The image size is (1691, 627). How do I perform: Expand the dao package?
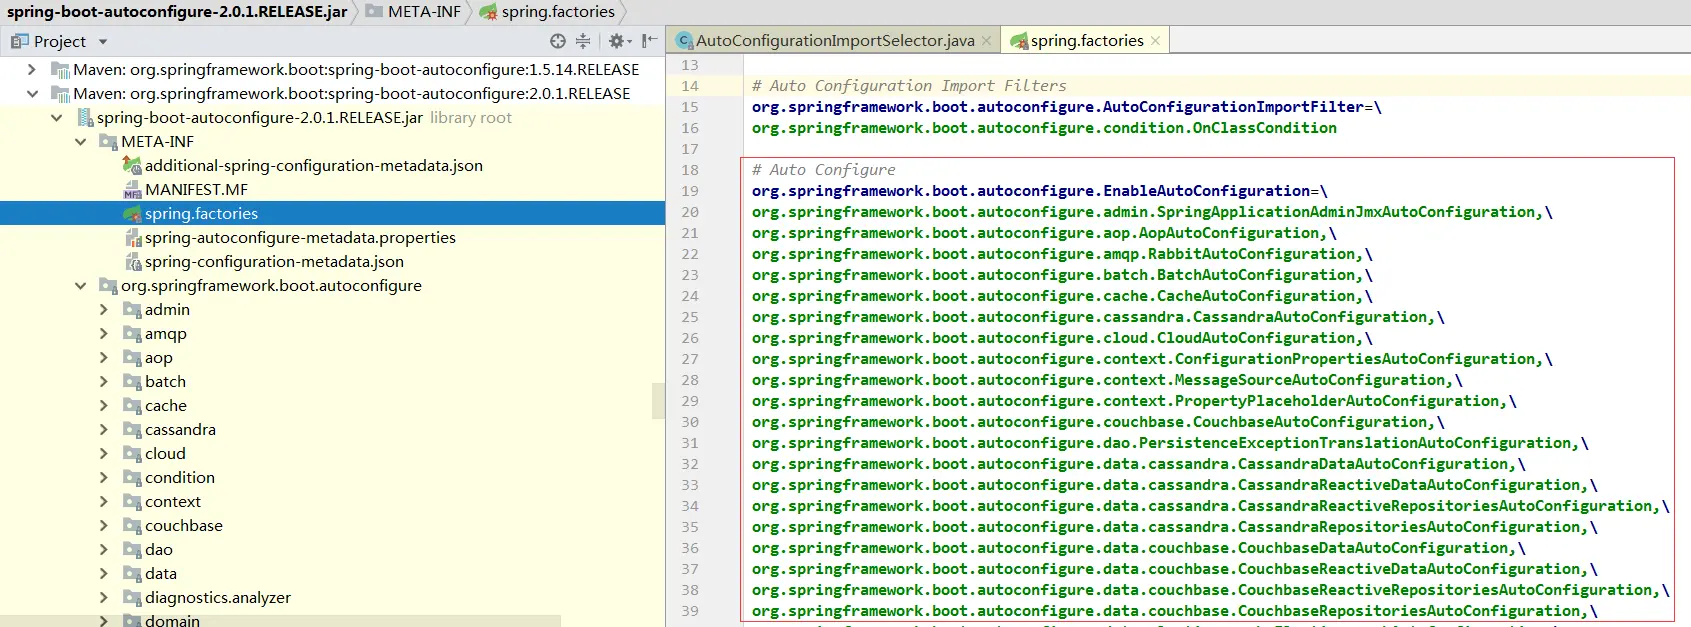tap(104, 549)
